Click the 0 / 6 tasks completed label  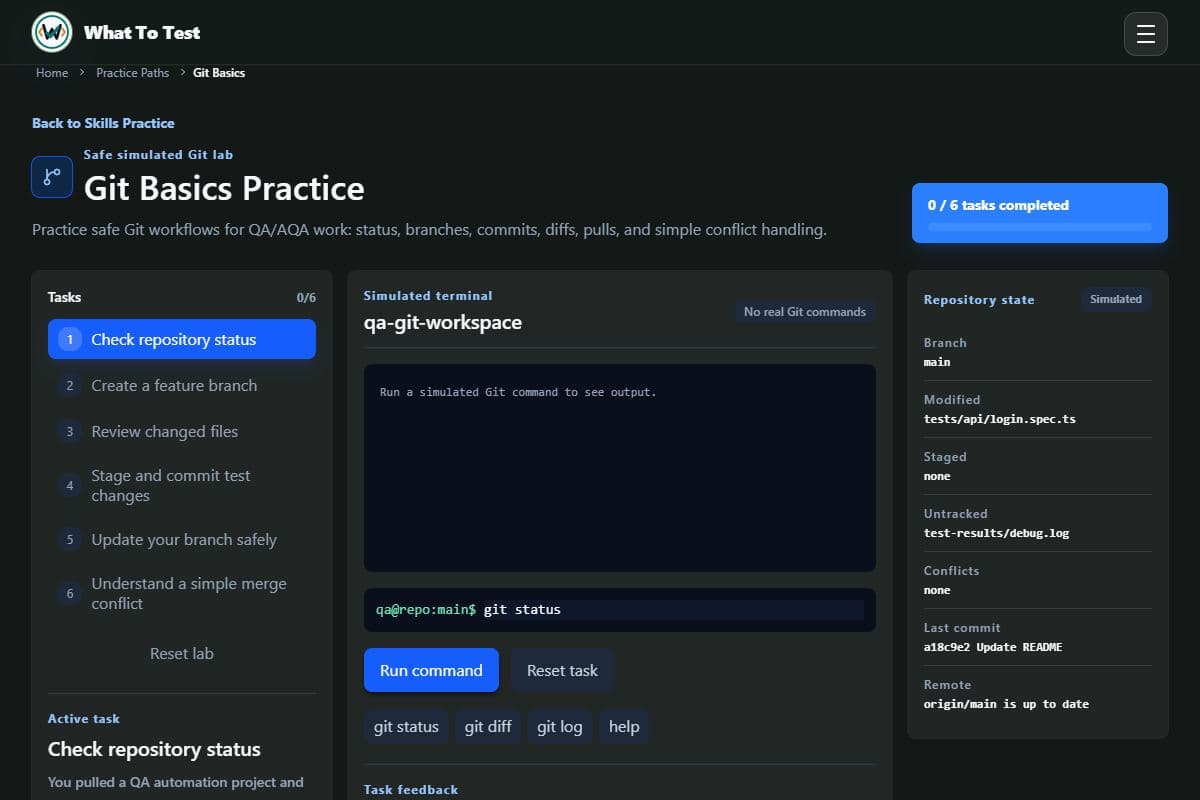click(x=998, y=205)
